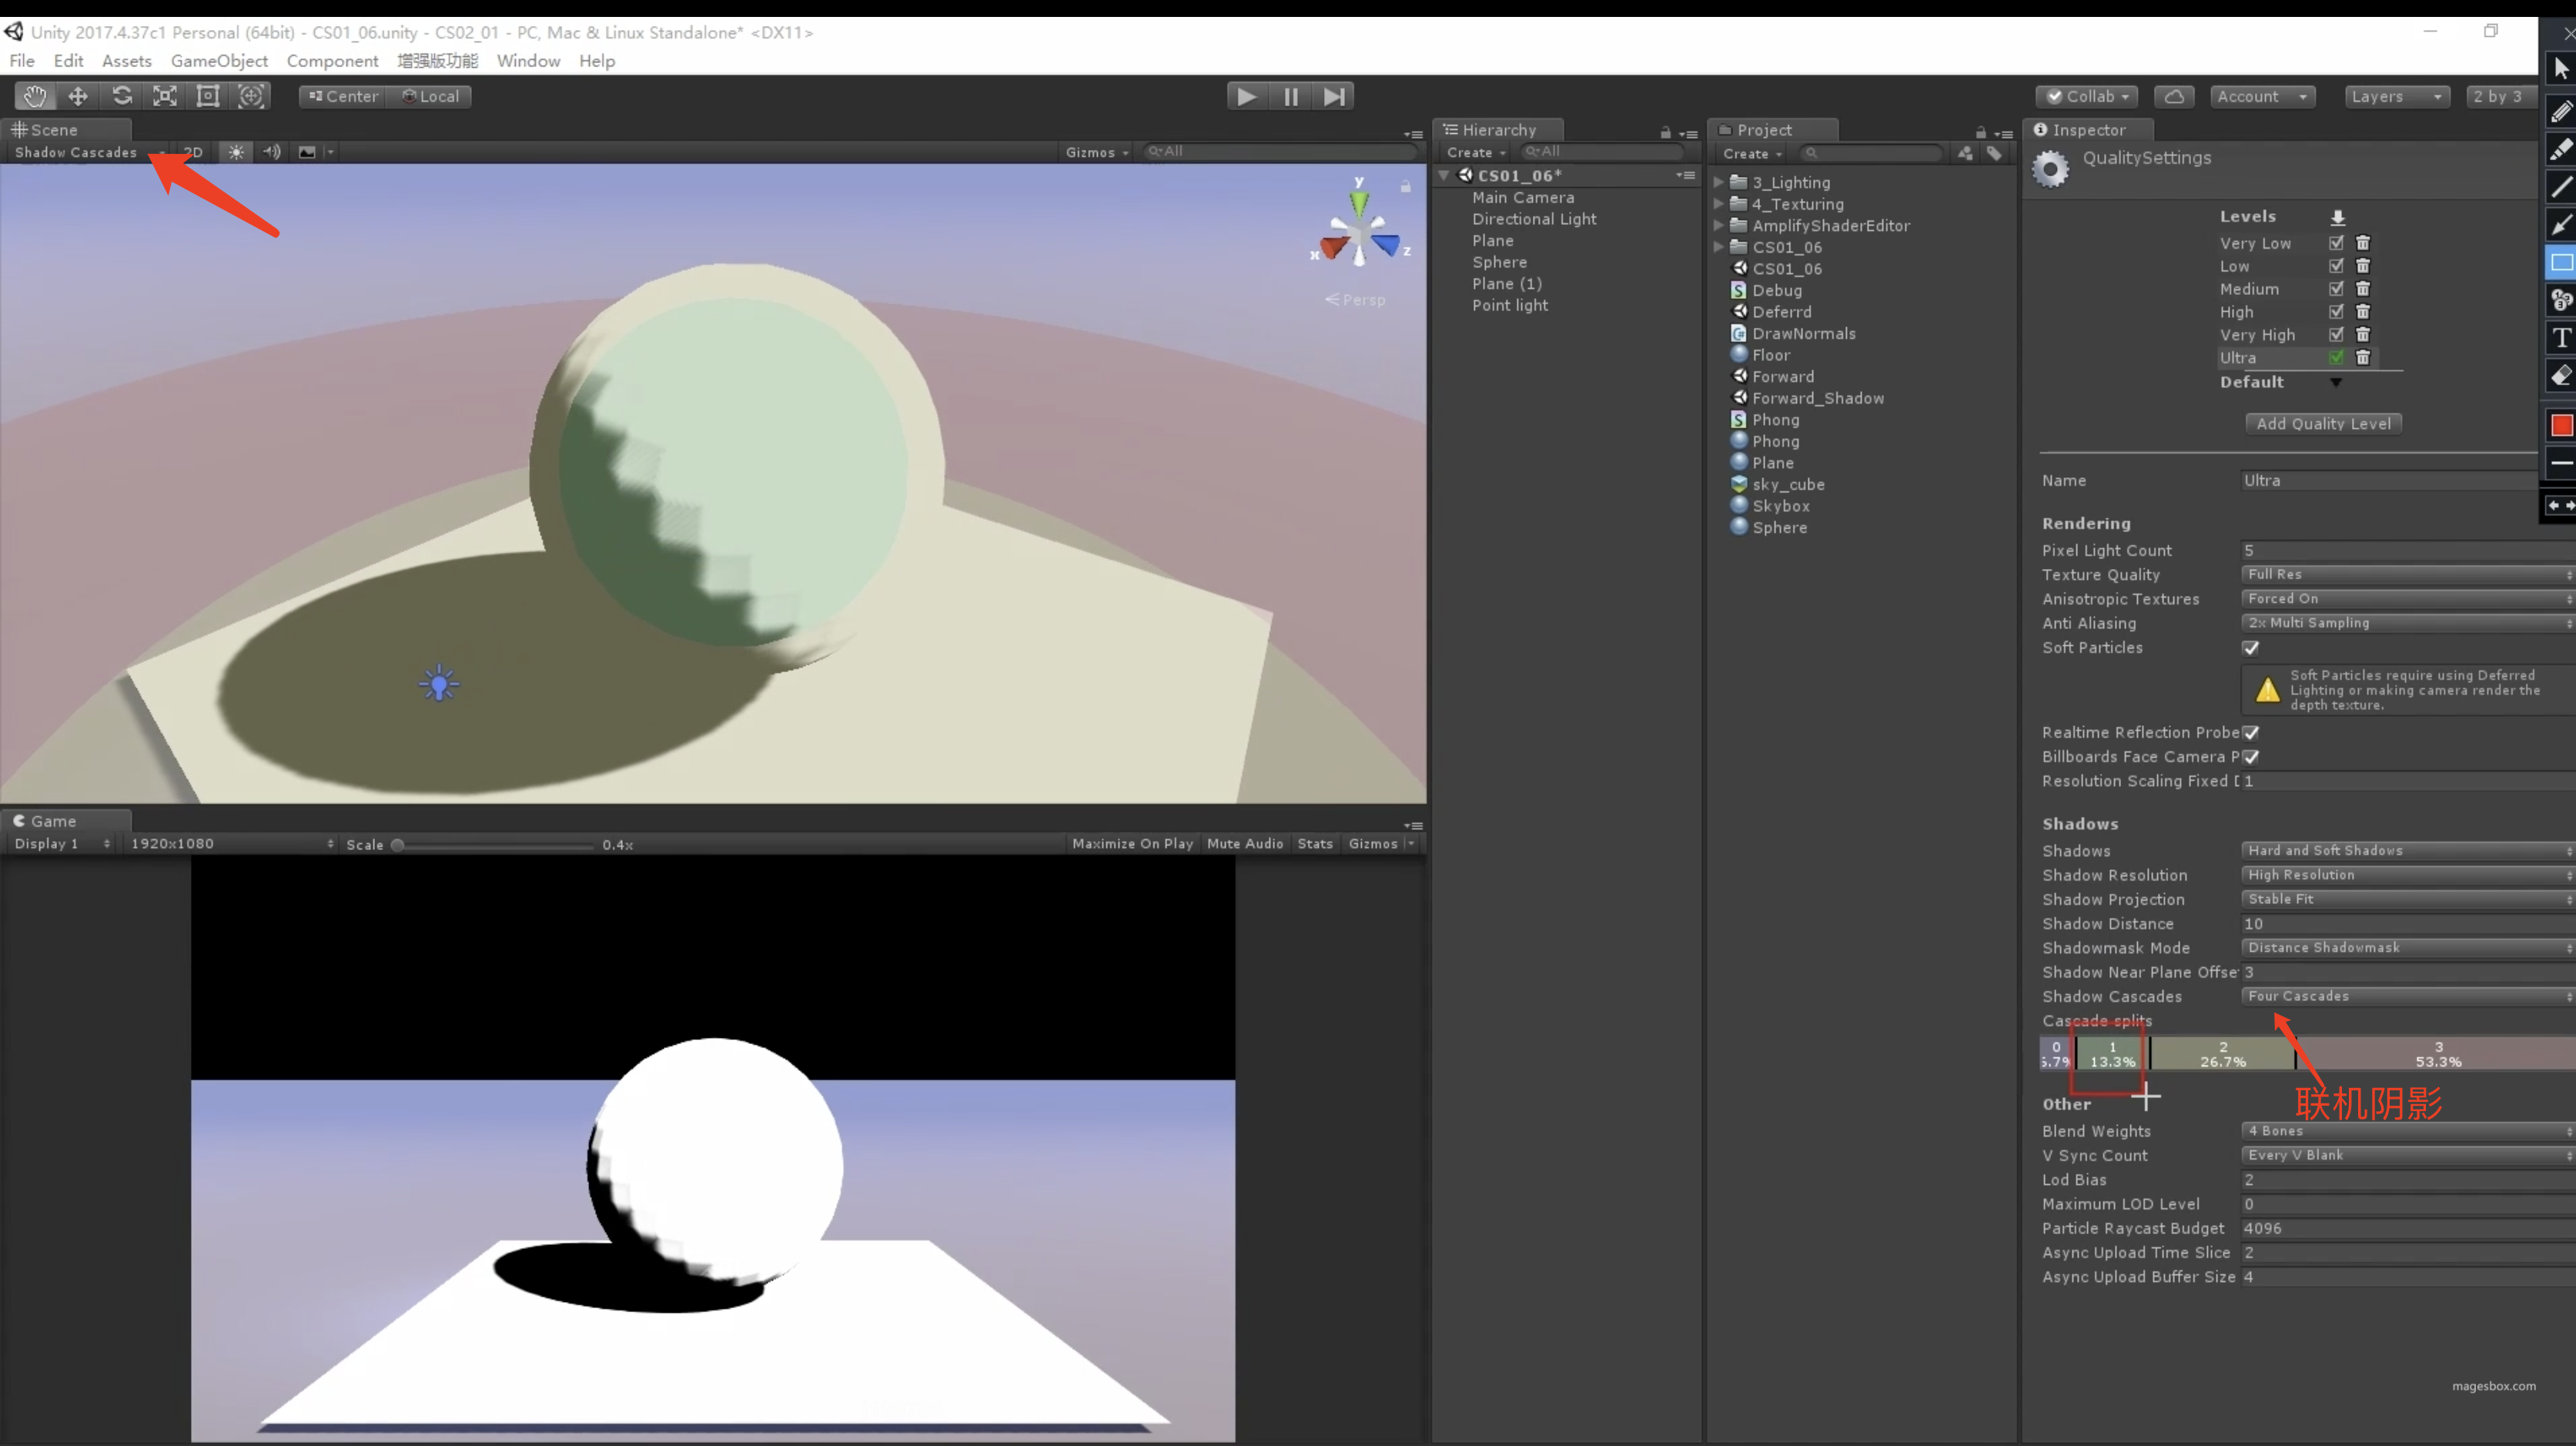The height and width of the screenshot is (1446, 2576).
Task: Click the Step forward button
Action: tap(1334, 96)
